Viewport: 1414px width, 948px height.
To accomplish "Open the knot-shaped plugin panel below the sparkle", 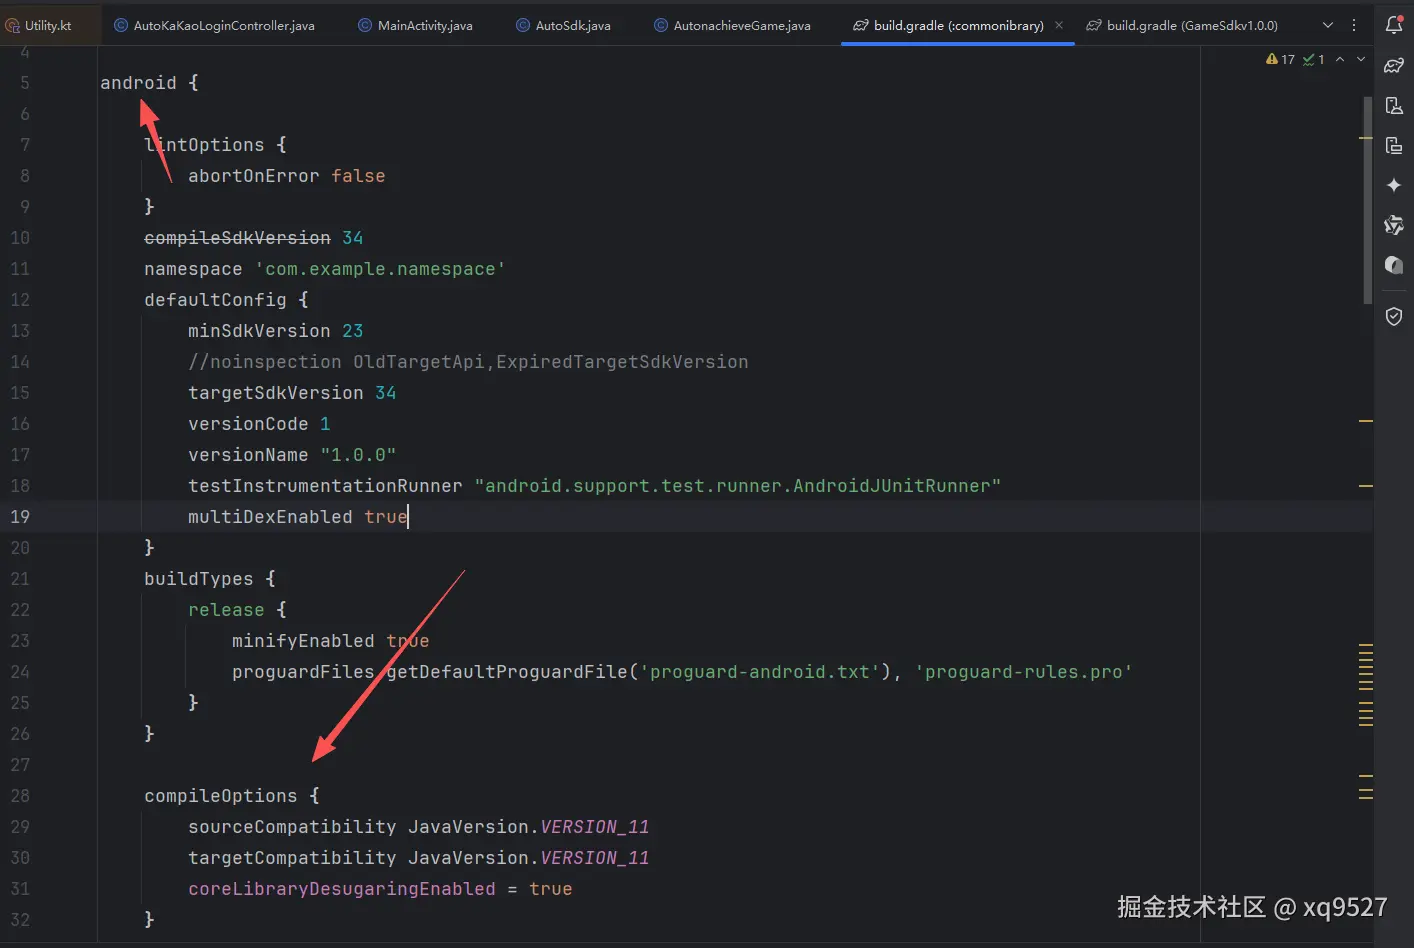I will point(1394,225).
